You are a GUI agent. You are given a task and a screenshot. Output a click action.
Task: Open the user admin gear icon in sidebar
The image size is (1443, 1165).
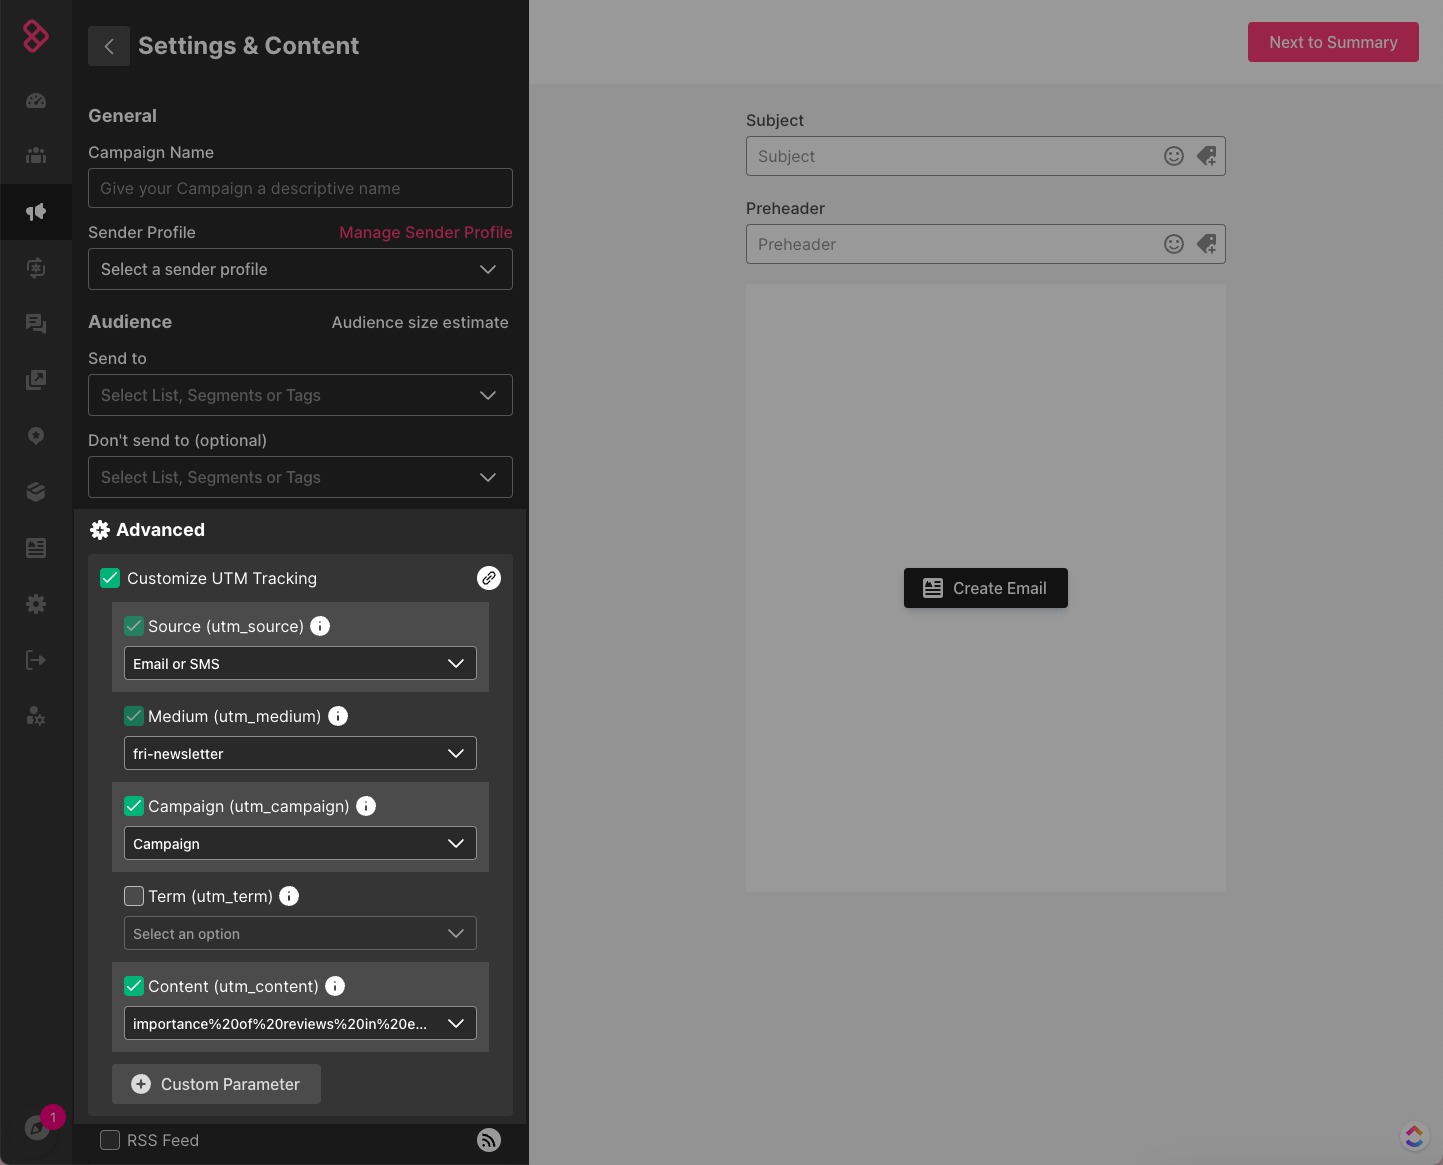tap(36, 716)
